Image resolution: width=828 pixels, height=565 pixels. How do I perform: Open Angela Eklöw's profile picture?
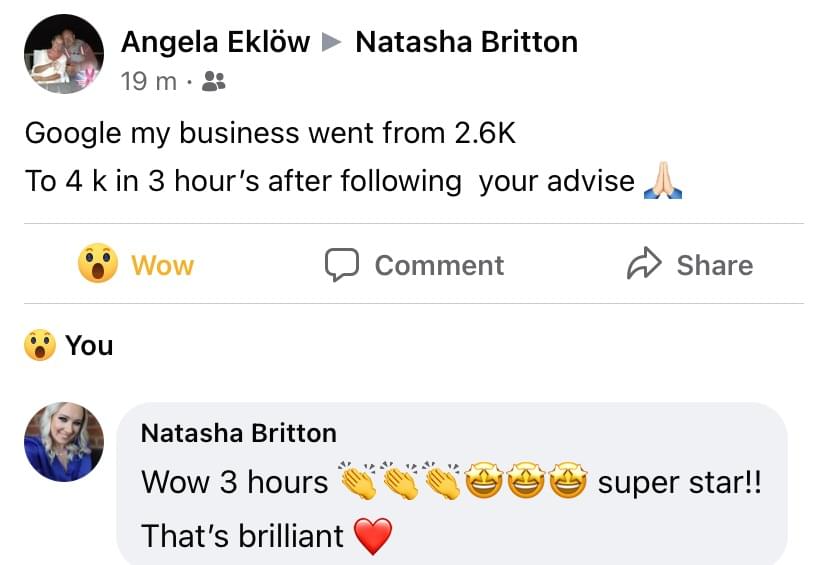pos(64,55)
